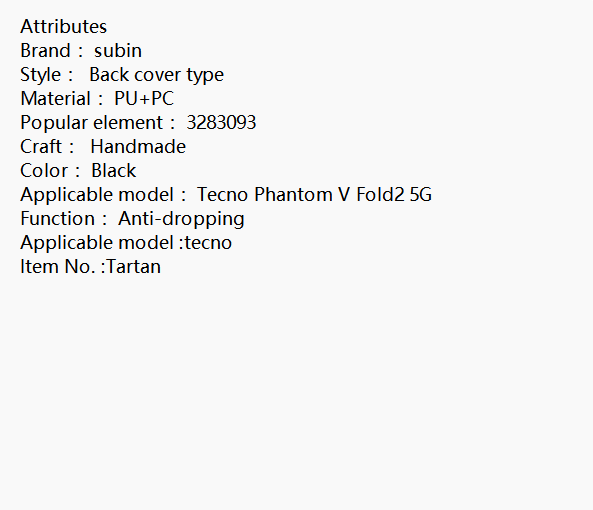
Task: Select the Brand label text
Action: coord(45,50)
